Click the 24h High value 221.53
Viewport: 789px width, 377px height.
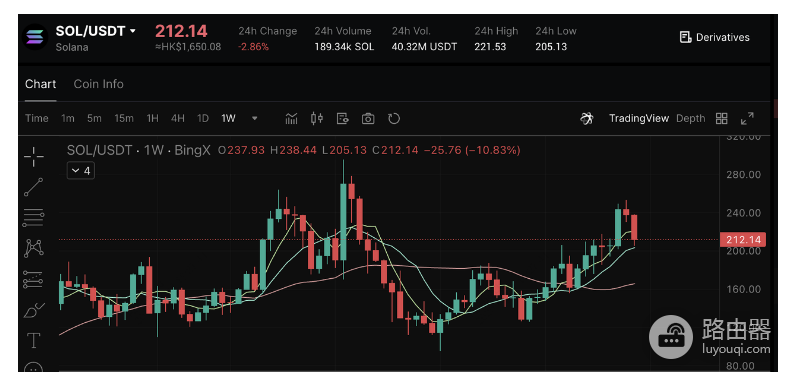coord(490,47)
